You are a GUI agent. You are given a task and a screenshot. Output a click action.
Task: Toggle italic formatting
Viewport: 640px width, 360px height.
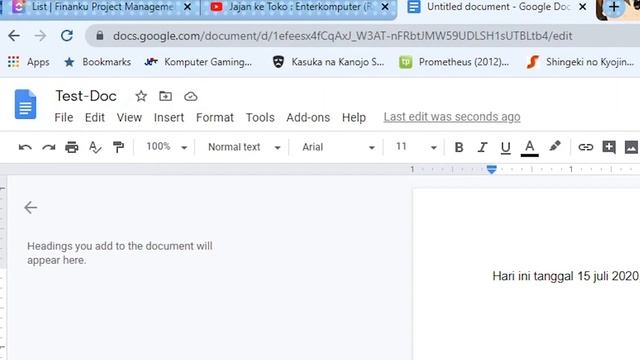click(x=482, y=147)
